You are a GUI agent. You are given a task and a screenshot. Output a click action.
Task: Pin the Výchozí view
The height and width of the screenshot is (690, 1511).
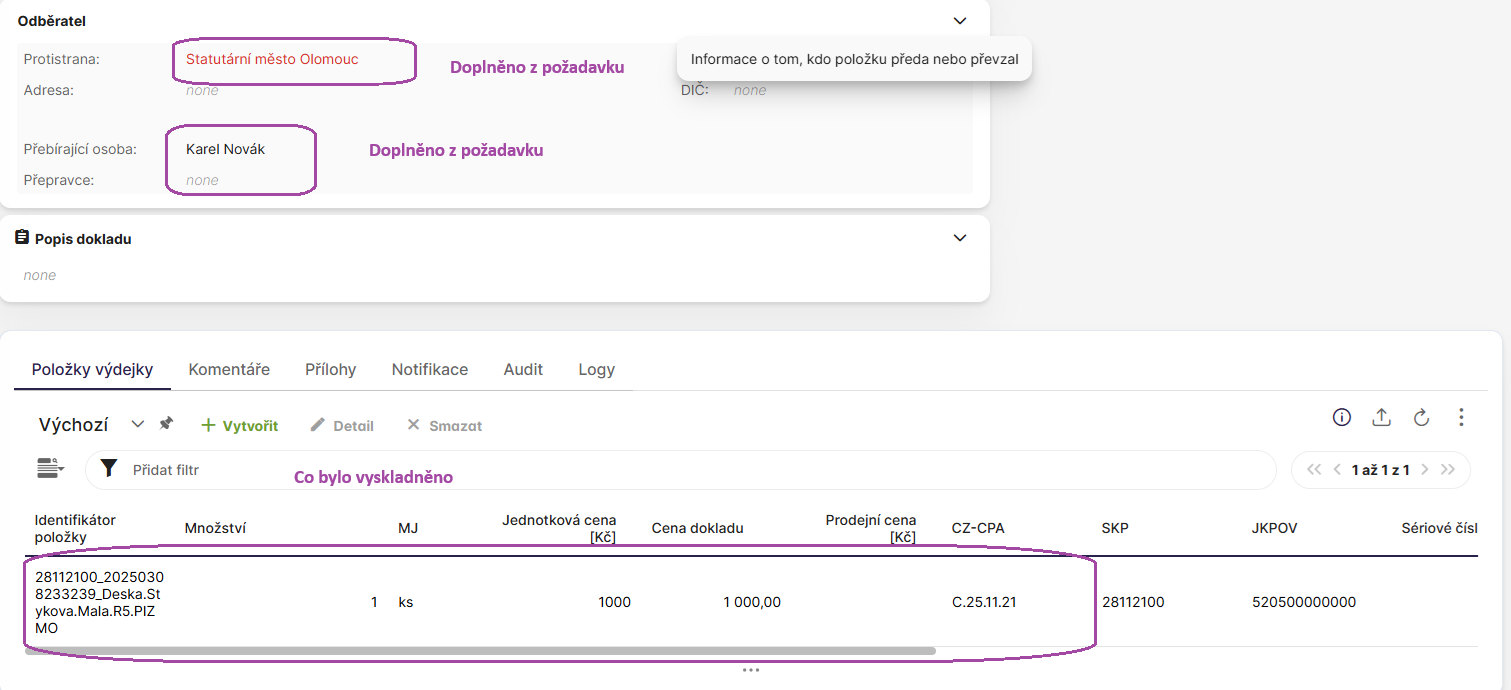(x=166, y=424)
